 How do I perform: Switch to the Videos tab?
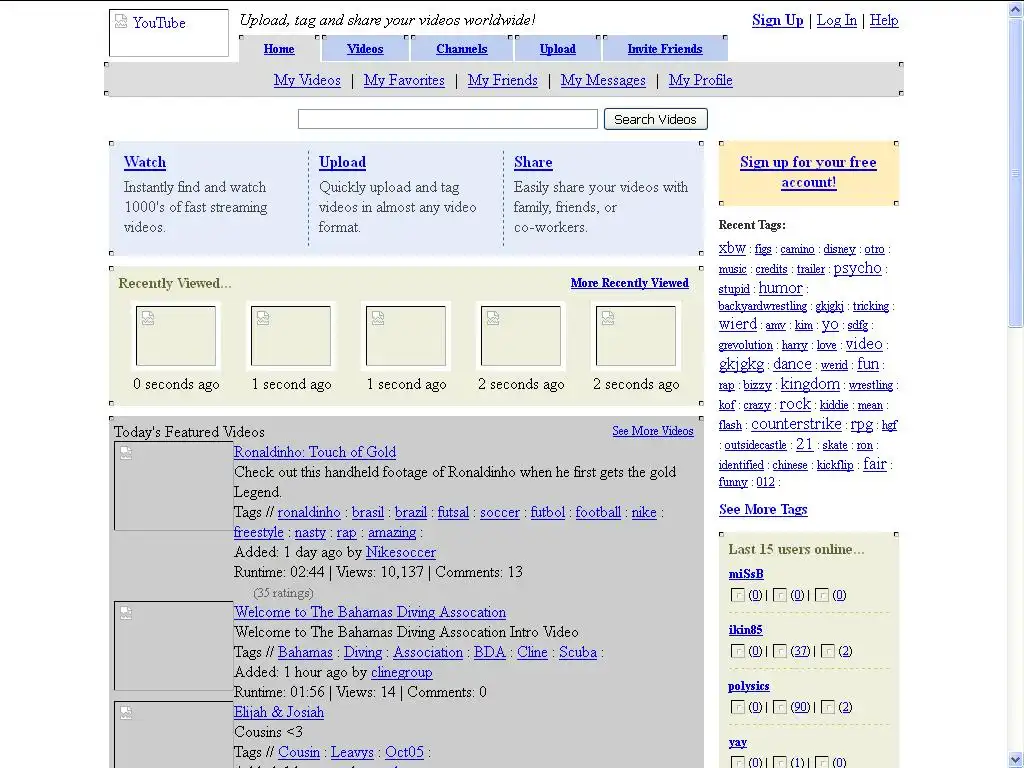pos(365,49)
